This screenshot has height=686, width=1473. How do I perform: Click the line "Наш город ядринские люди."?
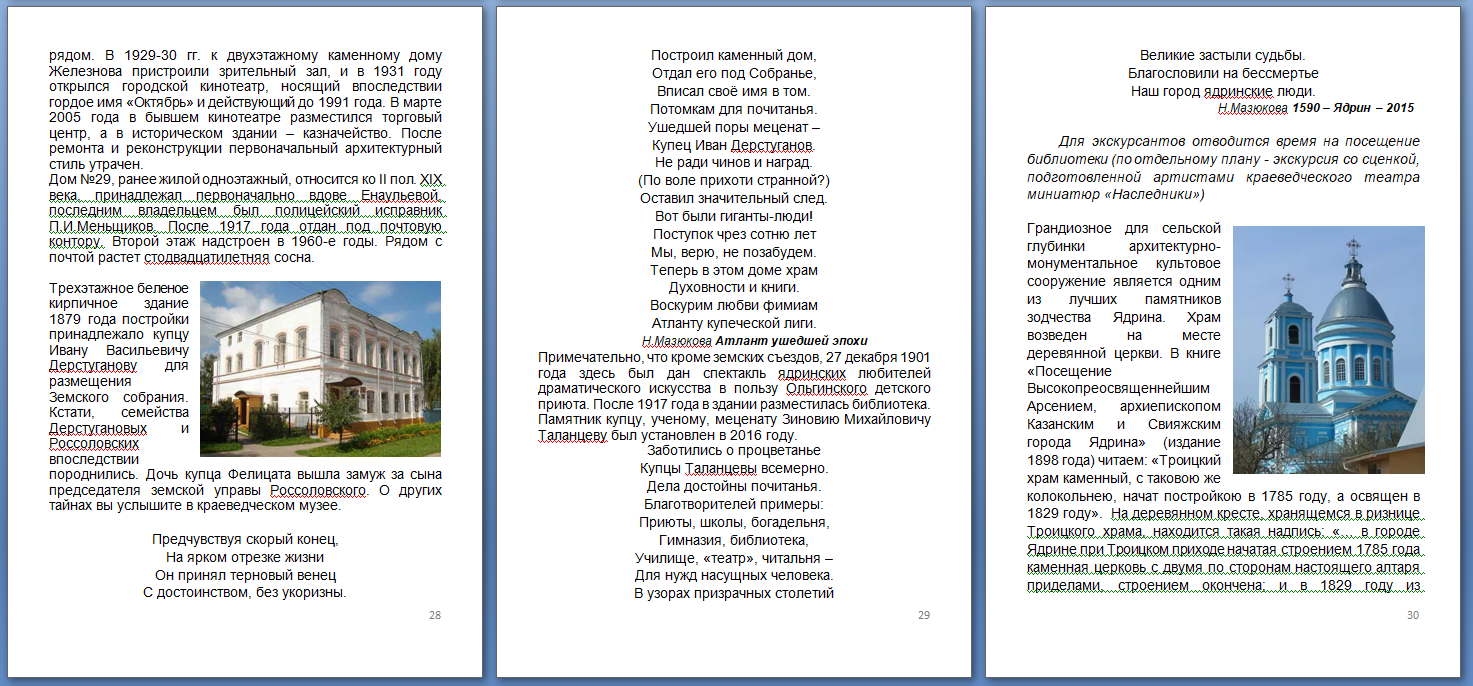click(x=1223, y=91)
